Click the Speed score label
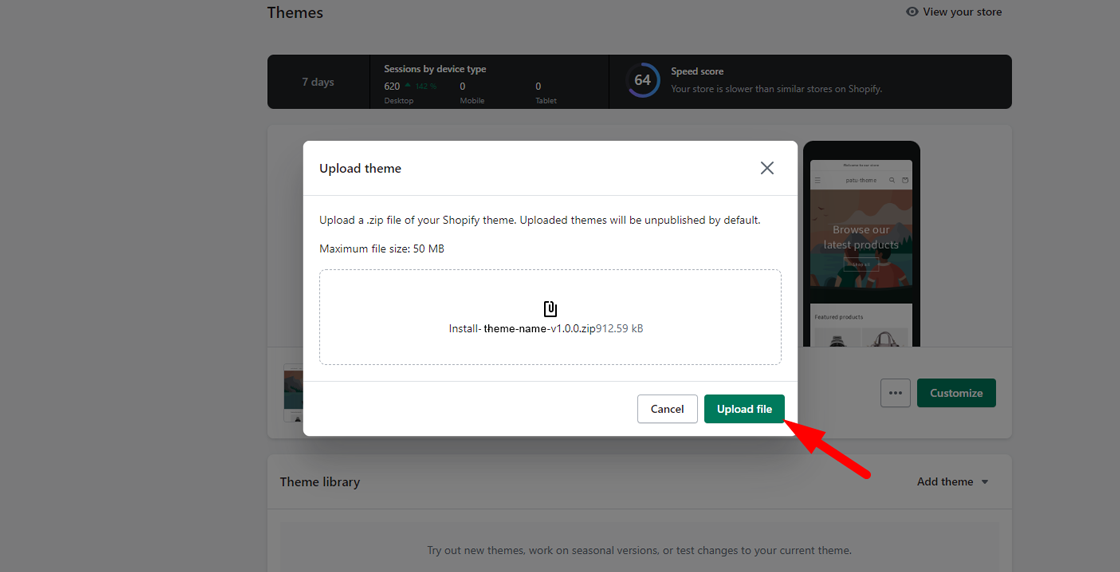1120x572 pixels. pos(697,72)
